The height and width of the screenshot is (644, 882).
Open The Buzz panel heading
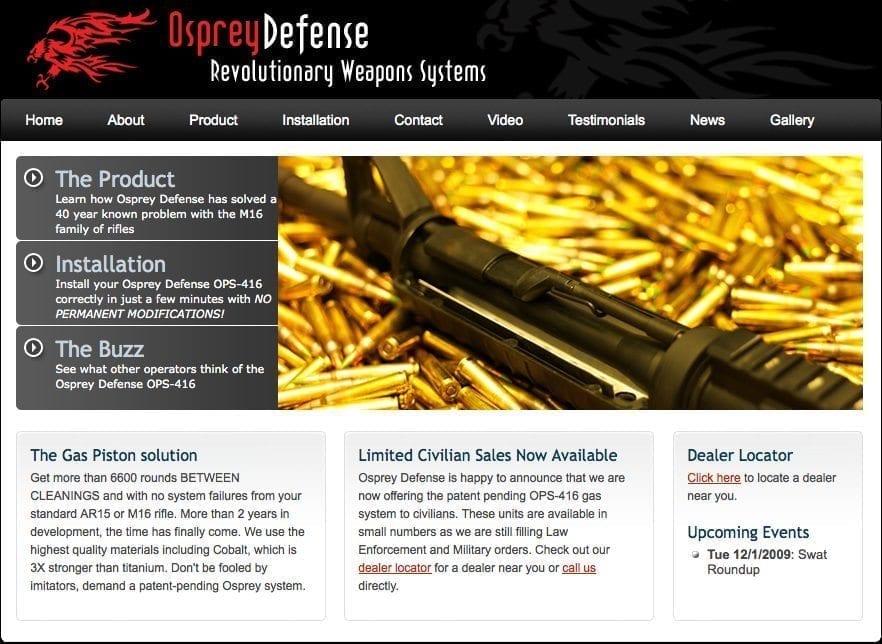[x=100, y=349]
